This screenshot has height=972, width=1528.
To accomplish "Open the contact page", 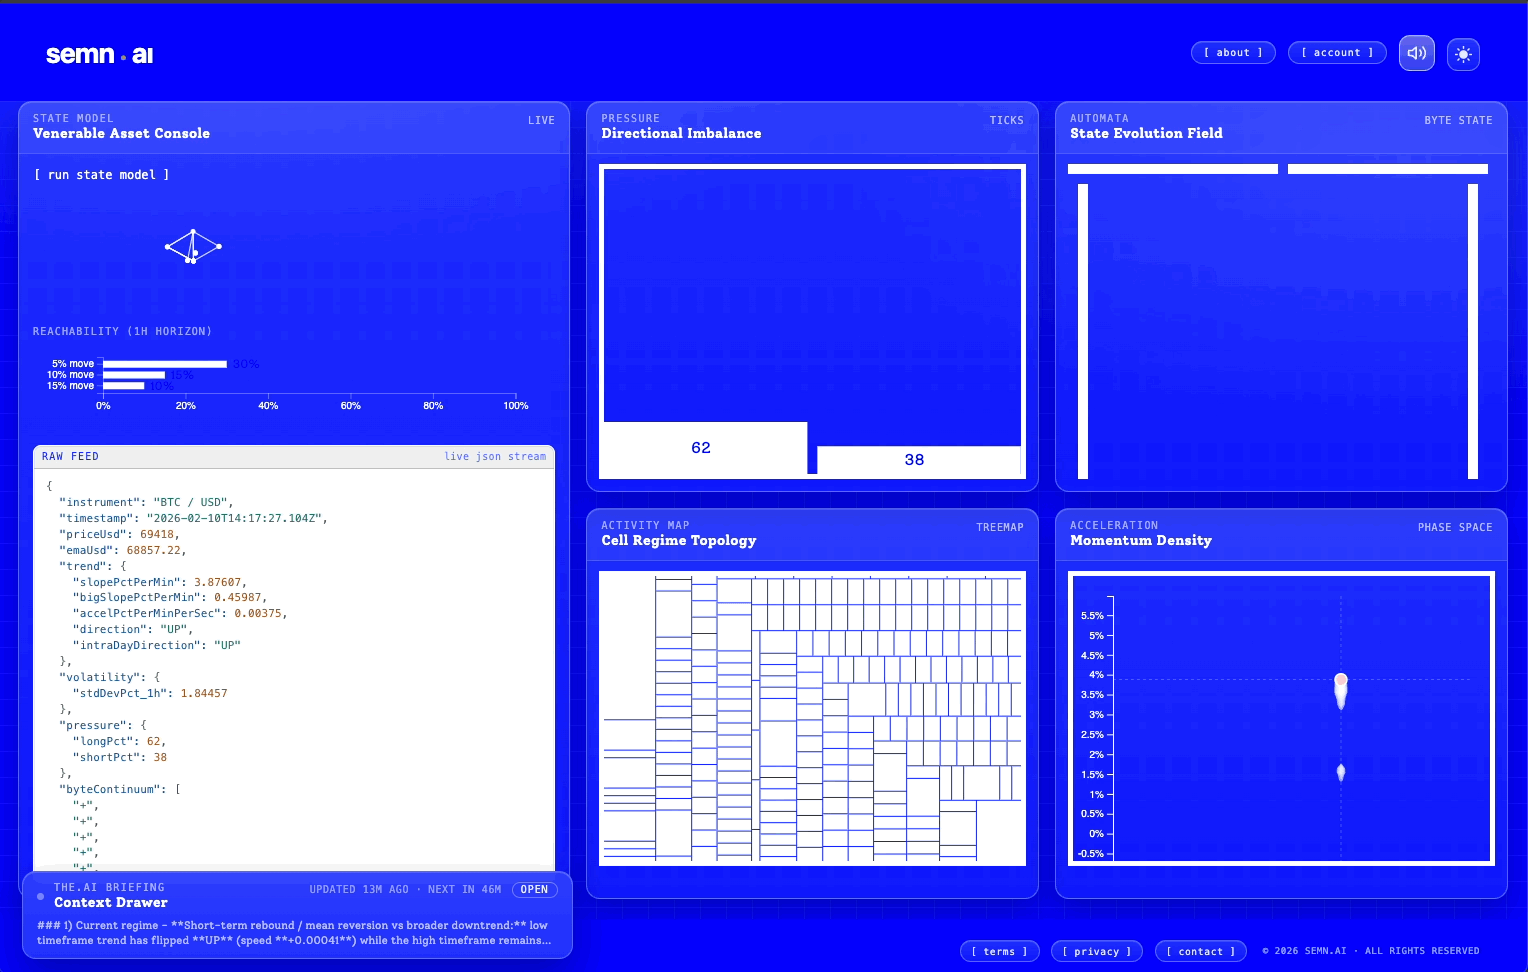I will coord(1200,951).
